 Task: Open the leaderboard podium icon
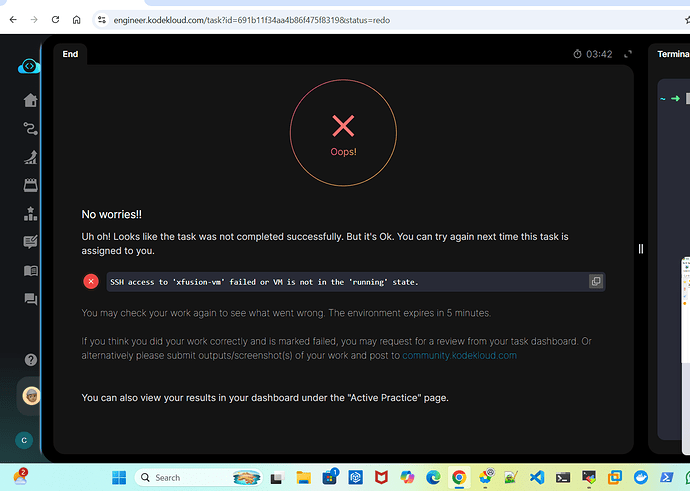point(30,214)
